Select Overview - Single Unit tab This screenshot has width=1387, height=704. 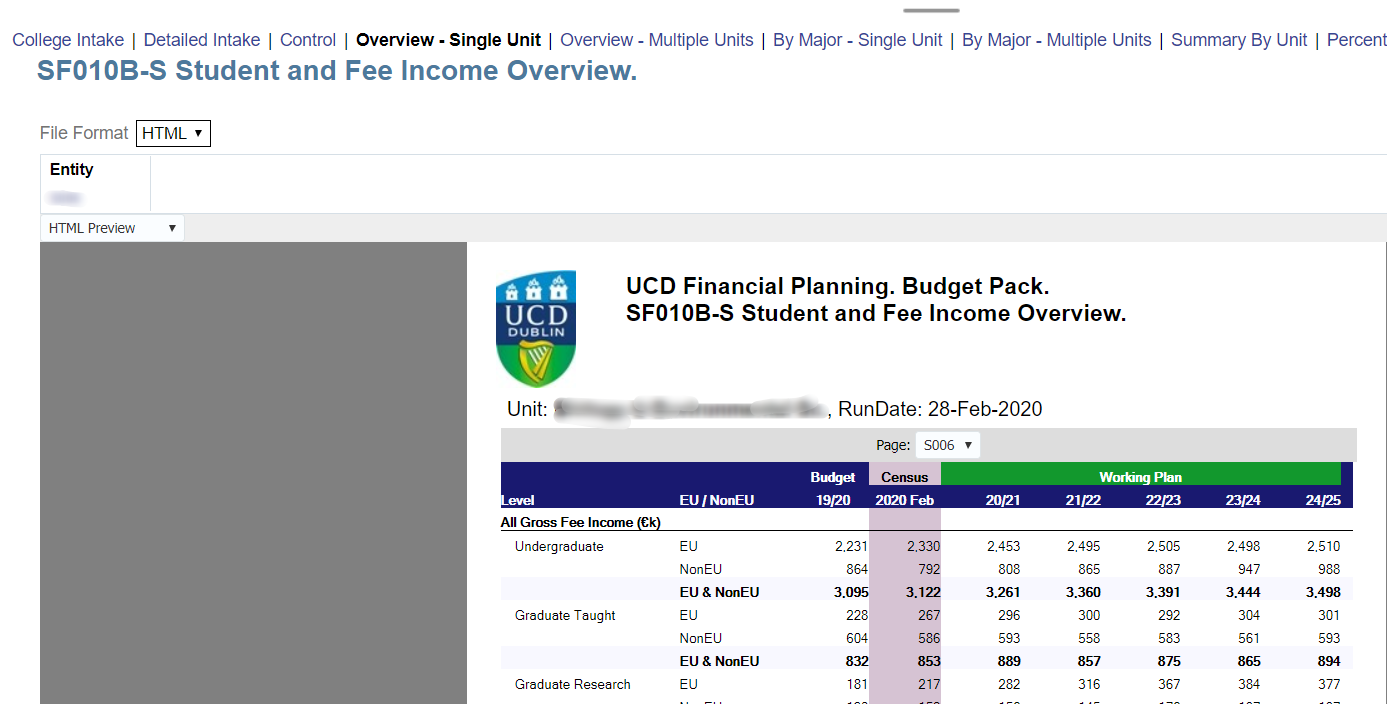(x=448, y=40)
